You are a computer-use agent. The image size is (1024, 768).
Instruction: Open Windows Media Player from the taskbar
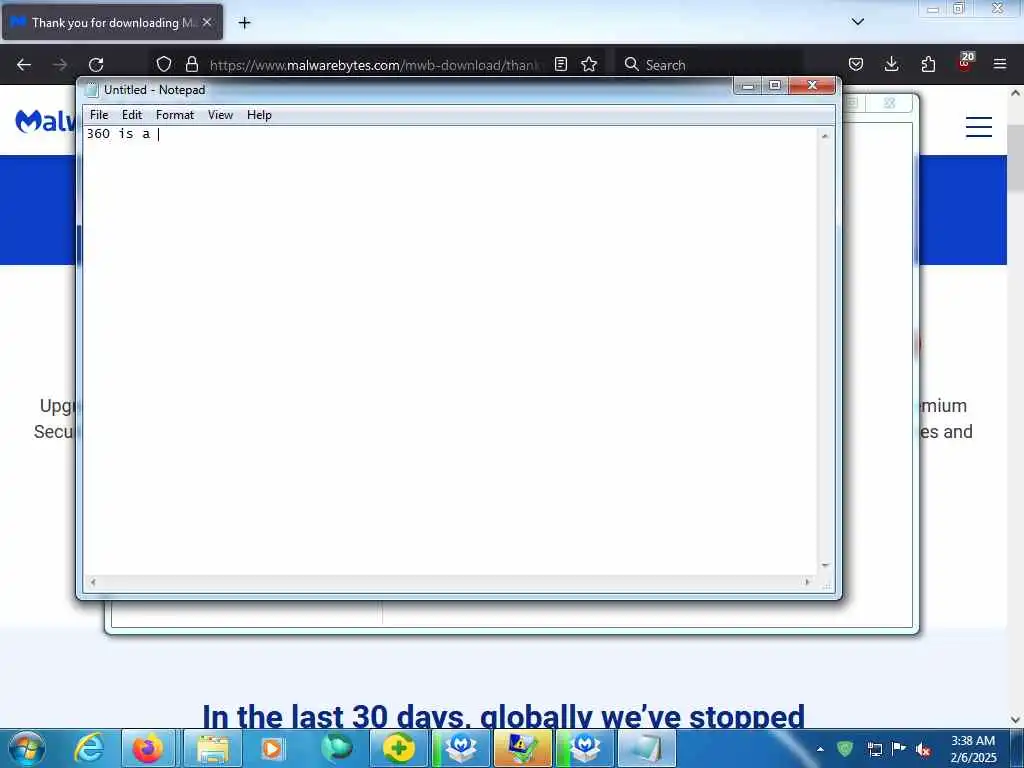[x=272, y=748]
